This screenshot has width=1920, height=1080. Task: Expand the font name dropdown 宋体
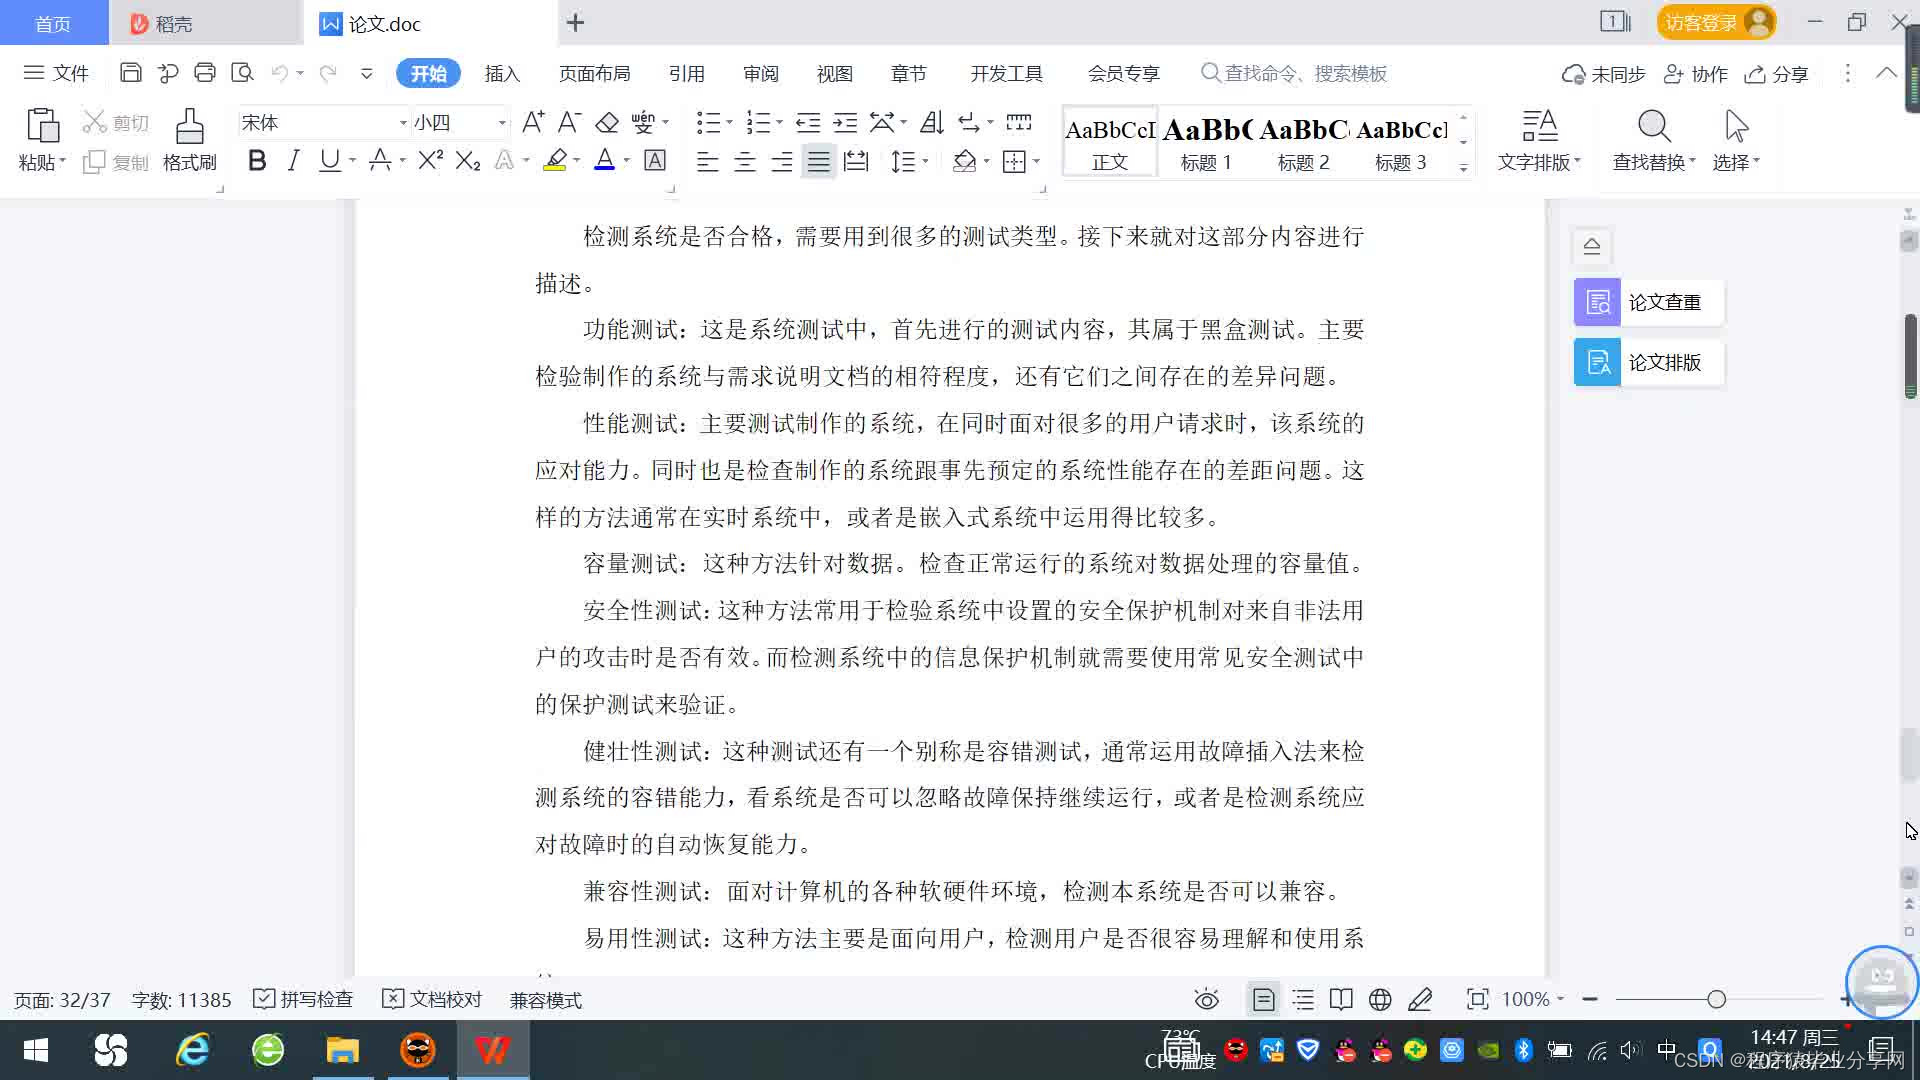point(403,123)
